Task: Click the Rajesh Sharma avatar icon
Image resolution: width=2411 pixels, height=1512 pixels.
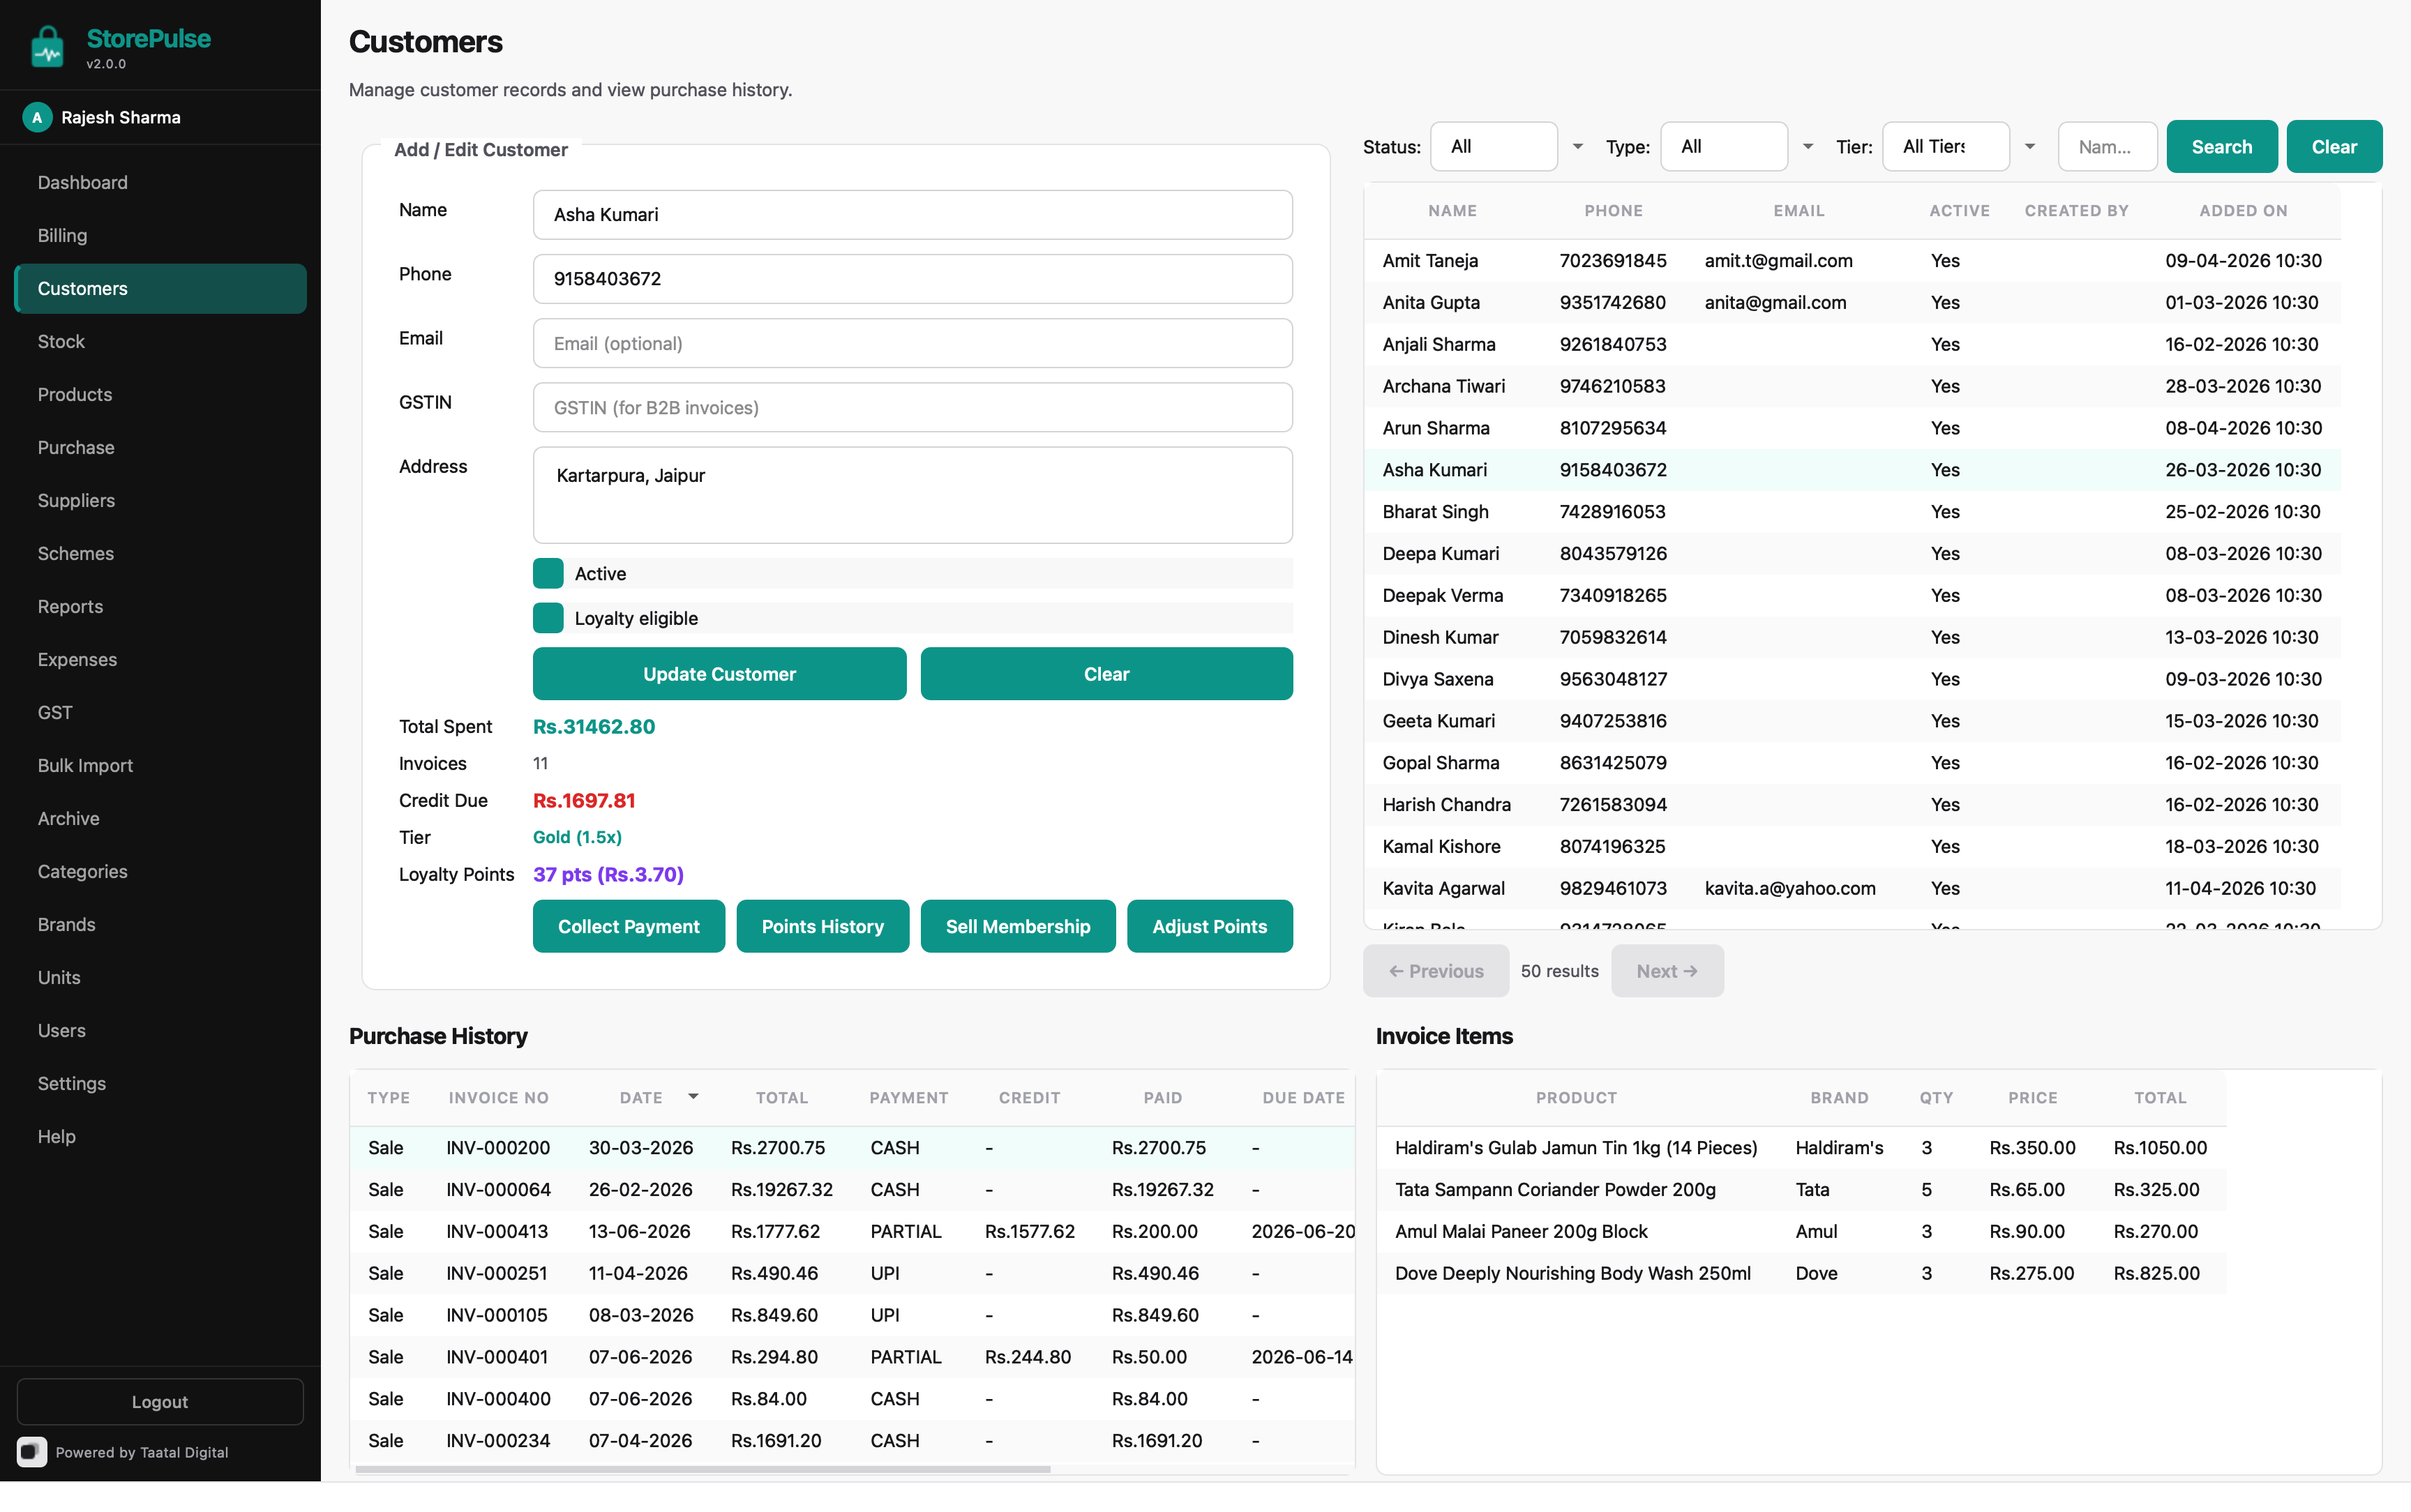Action: pos(37,117)
